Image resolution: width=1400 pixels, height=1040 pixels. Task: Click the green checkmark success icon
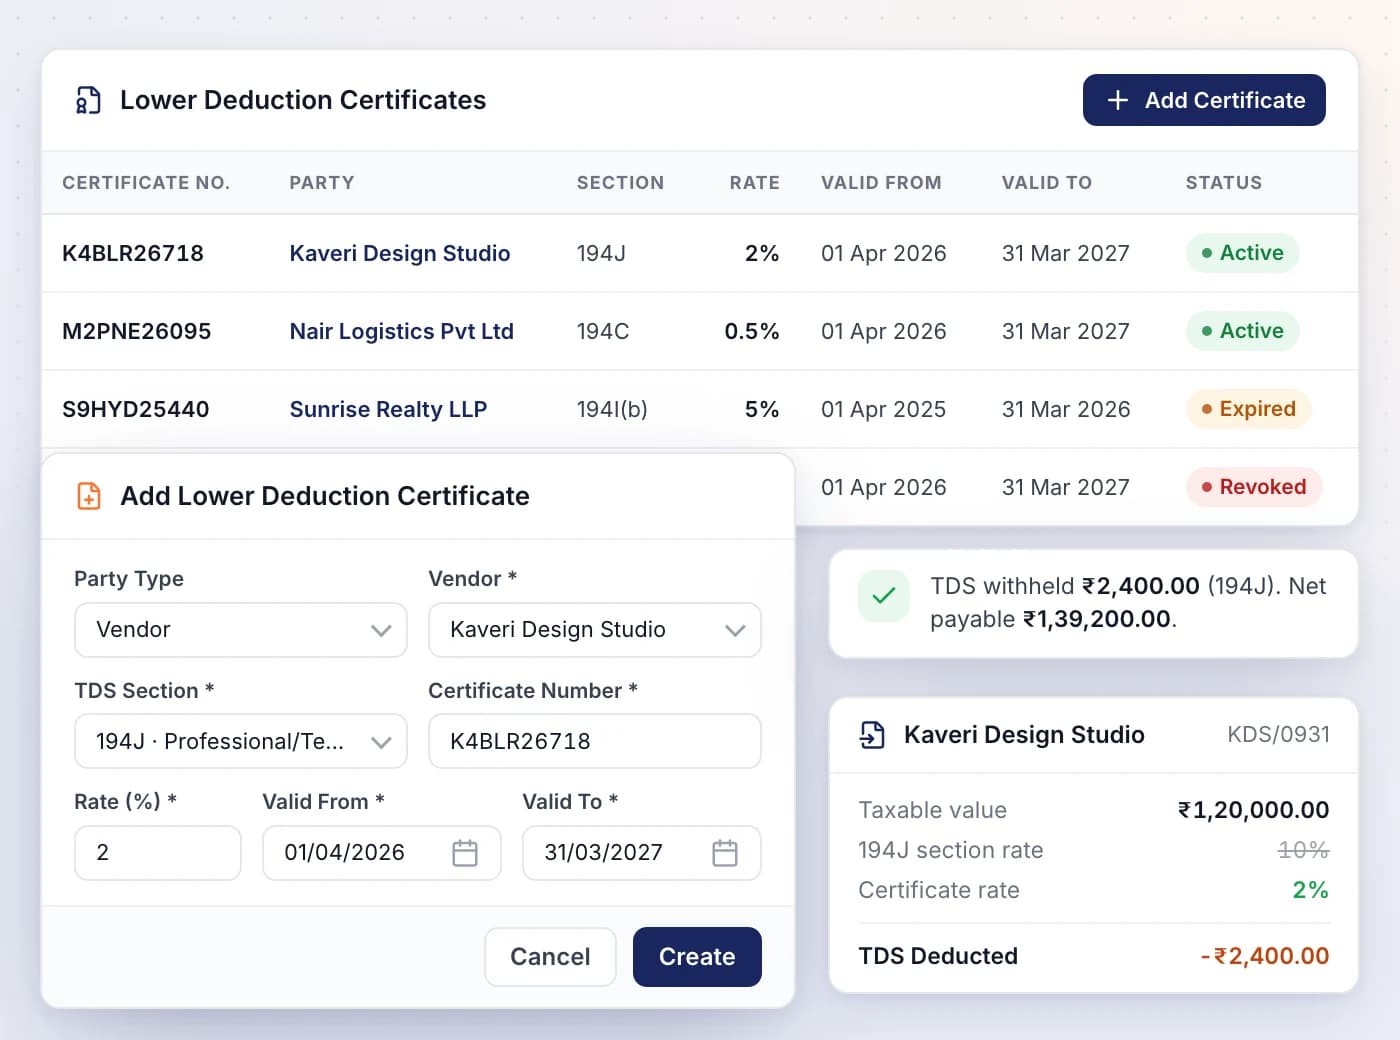click(884, 596)
